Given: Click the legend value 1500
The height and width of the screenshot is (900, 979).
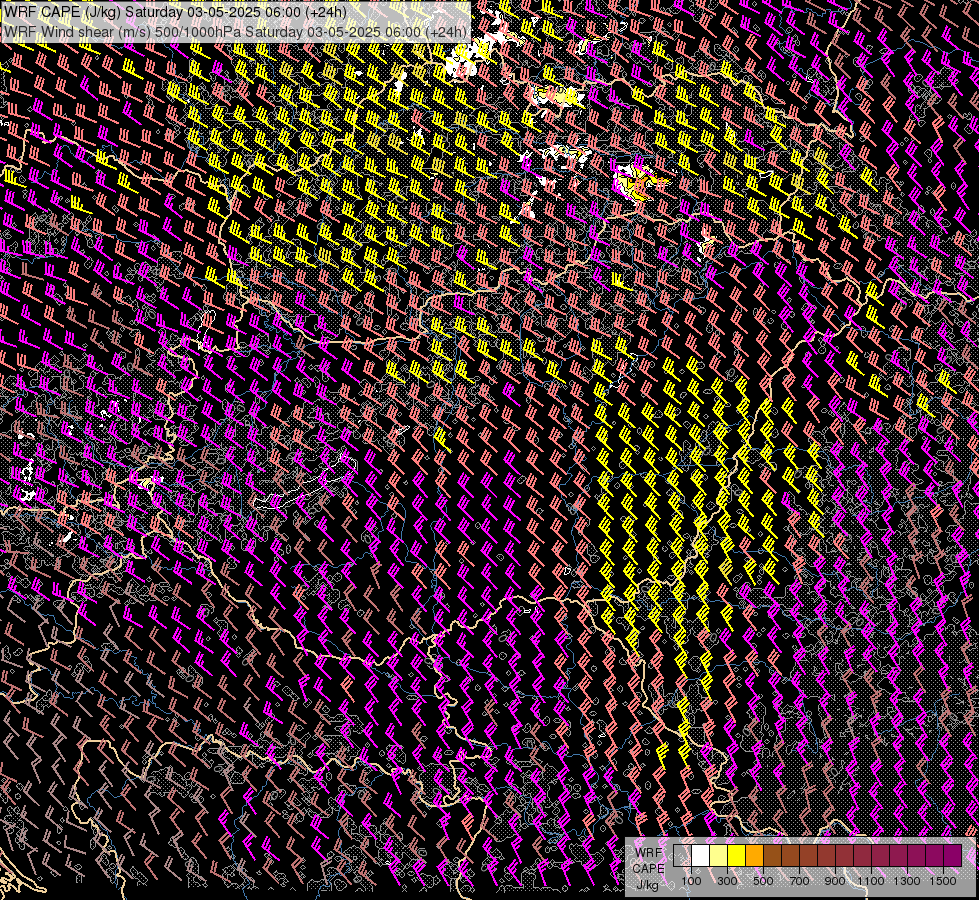Looking at the screenshot, I should pyautogui.click(x=943, y=881).
